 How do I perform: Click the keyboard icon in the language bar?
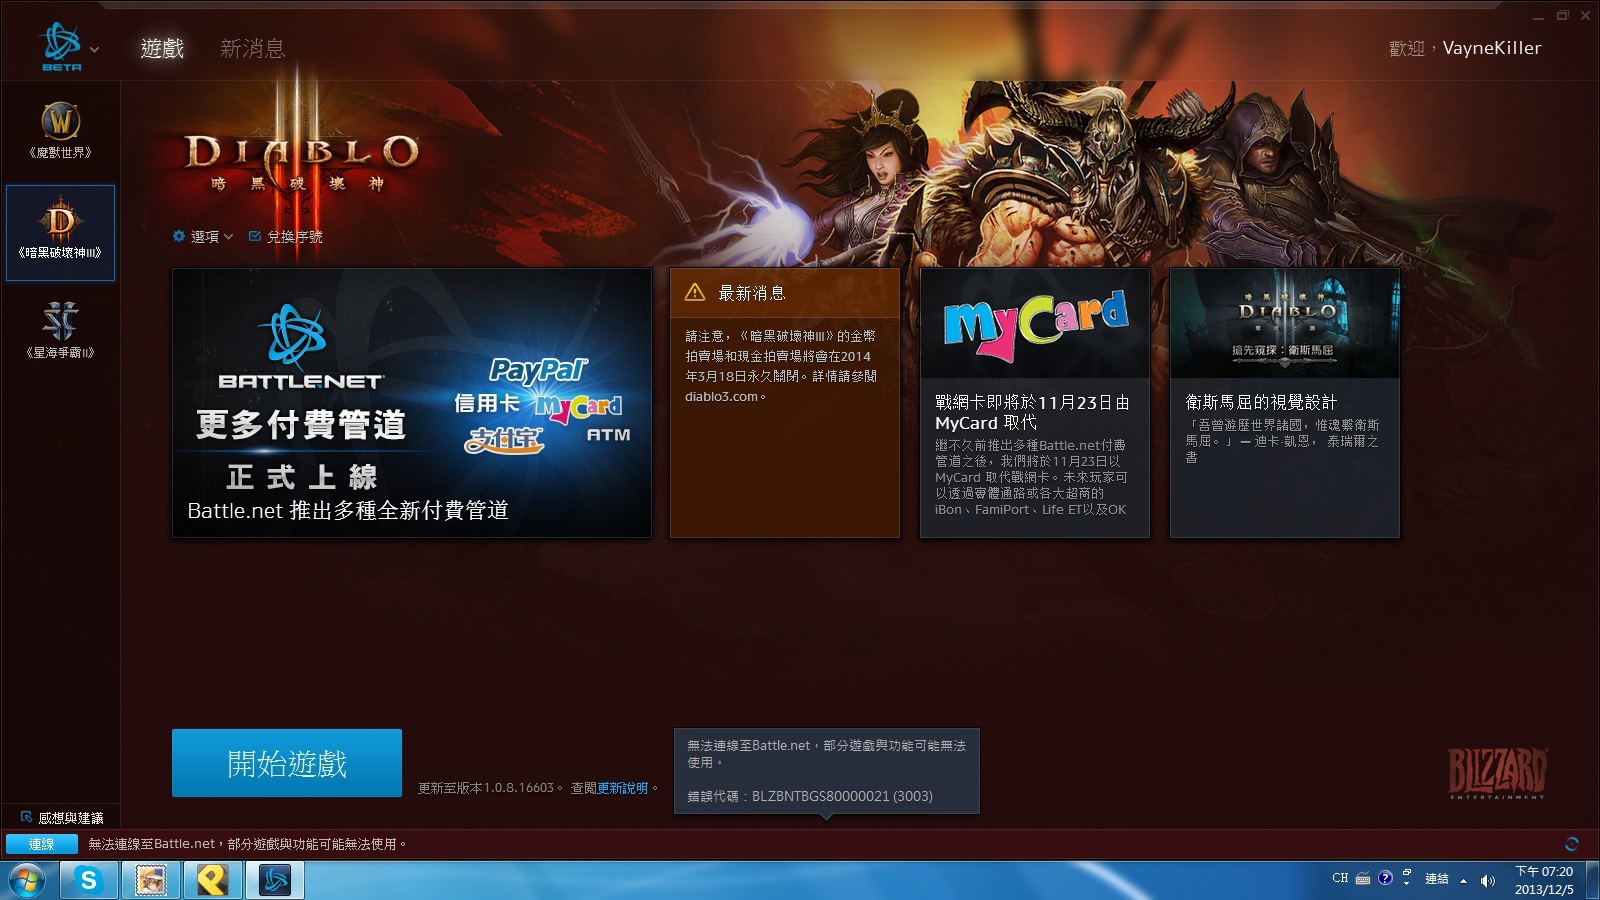click(1363, 879)
